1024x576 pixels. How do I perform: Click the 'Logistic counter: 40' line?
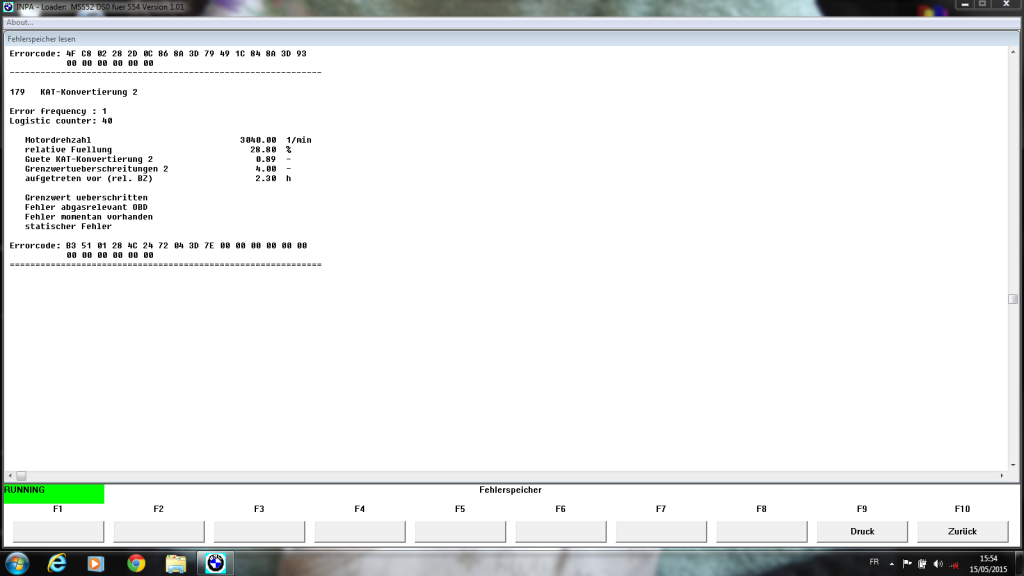(x=61, y=121)
